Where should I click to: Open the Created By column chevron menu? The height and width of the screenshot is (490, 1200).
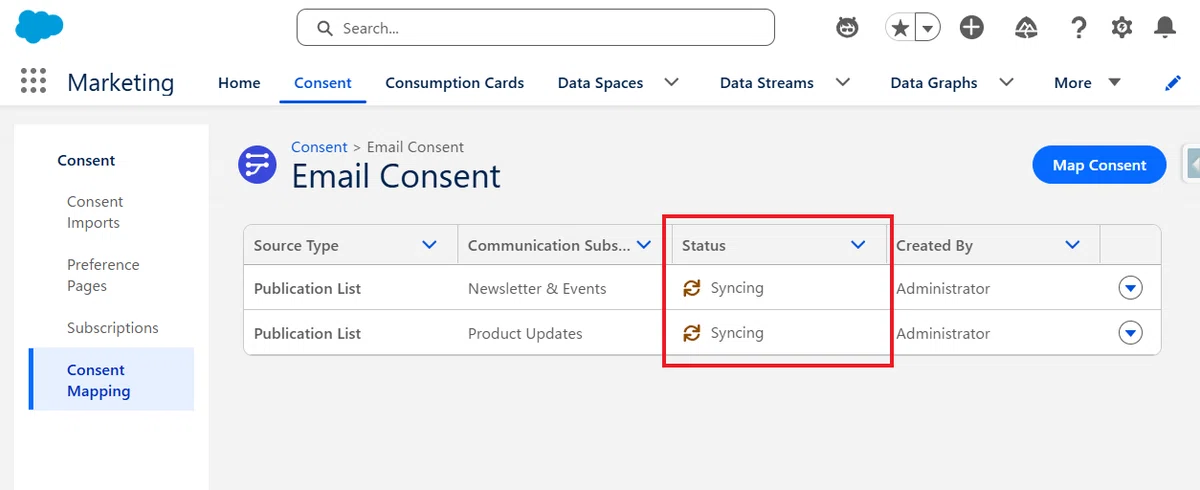pos(1073,244)
